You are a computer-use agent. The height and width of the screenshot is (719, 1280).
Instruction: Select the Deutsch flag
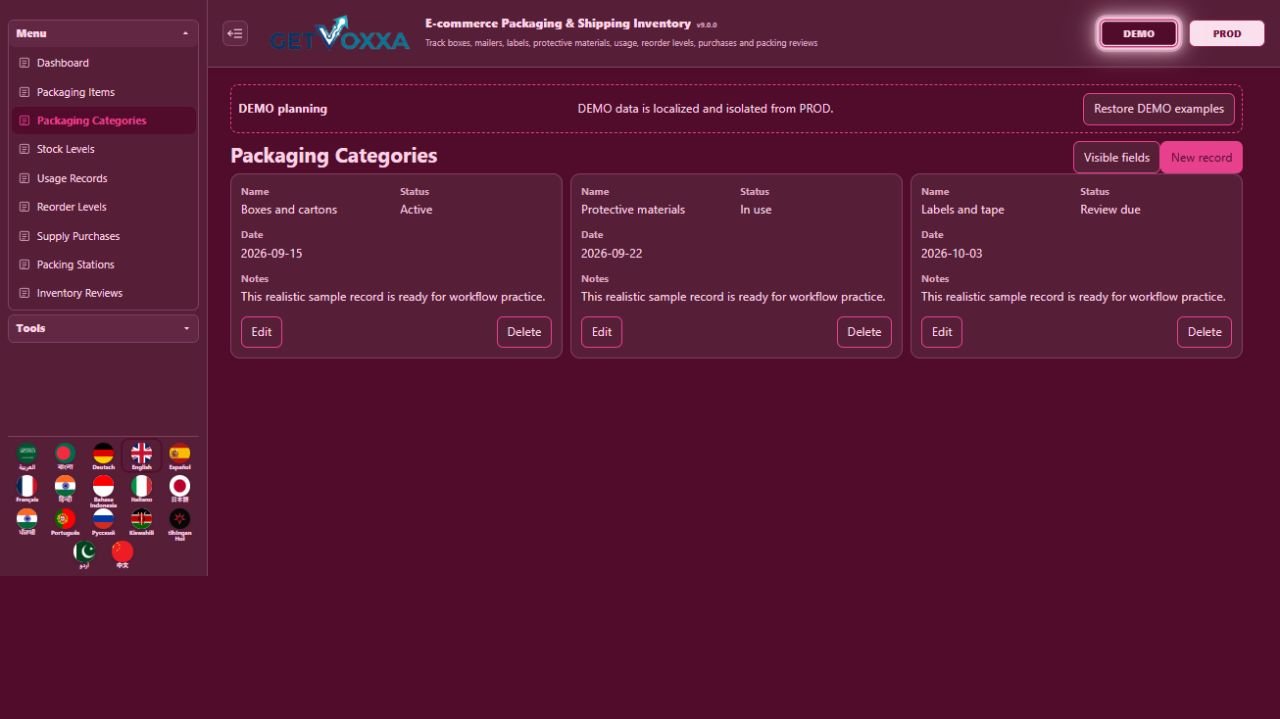pos(103,456)
